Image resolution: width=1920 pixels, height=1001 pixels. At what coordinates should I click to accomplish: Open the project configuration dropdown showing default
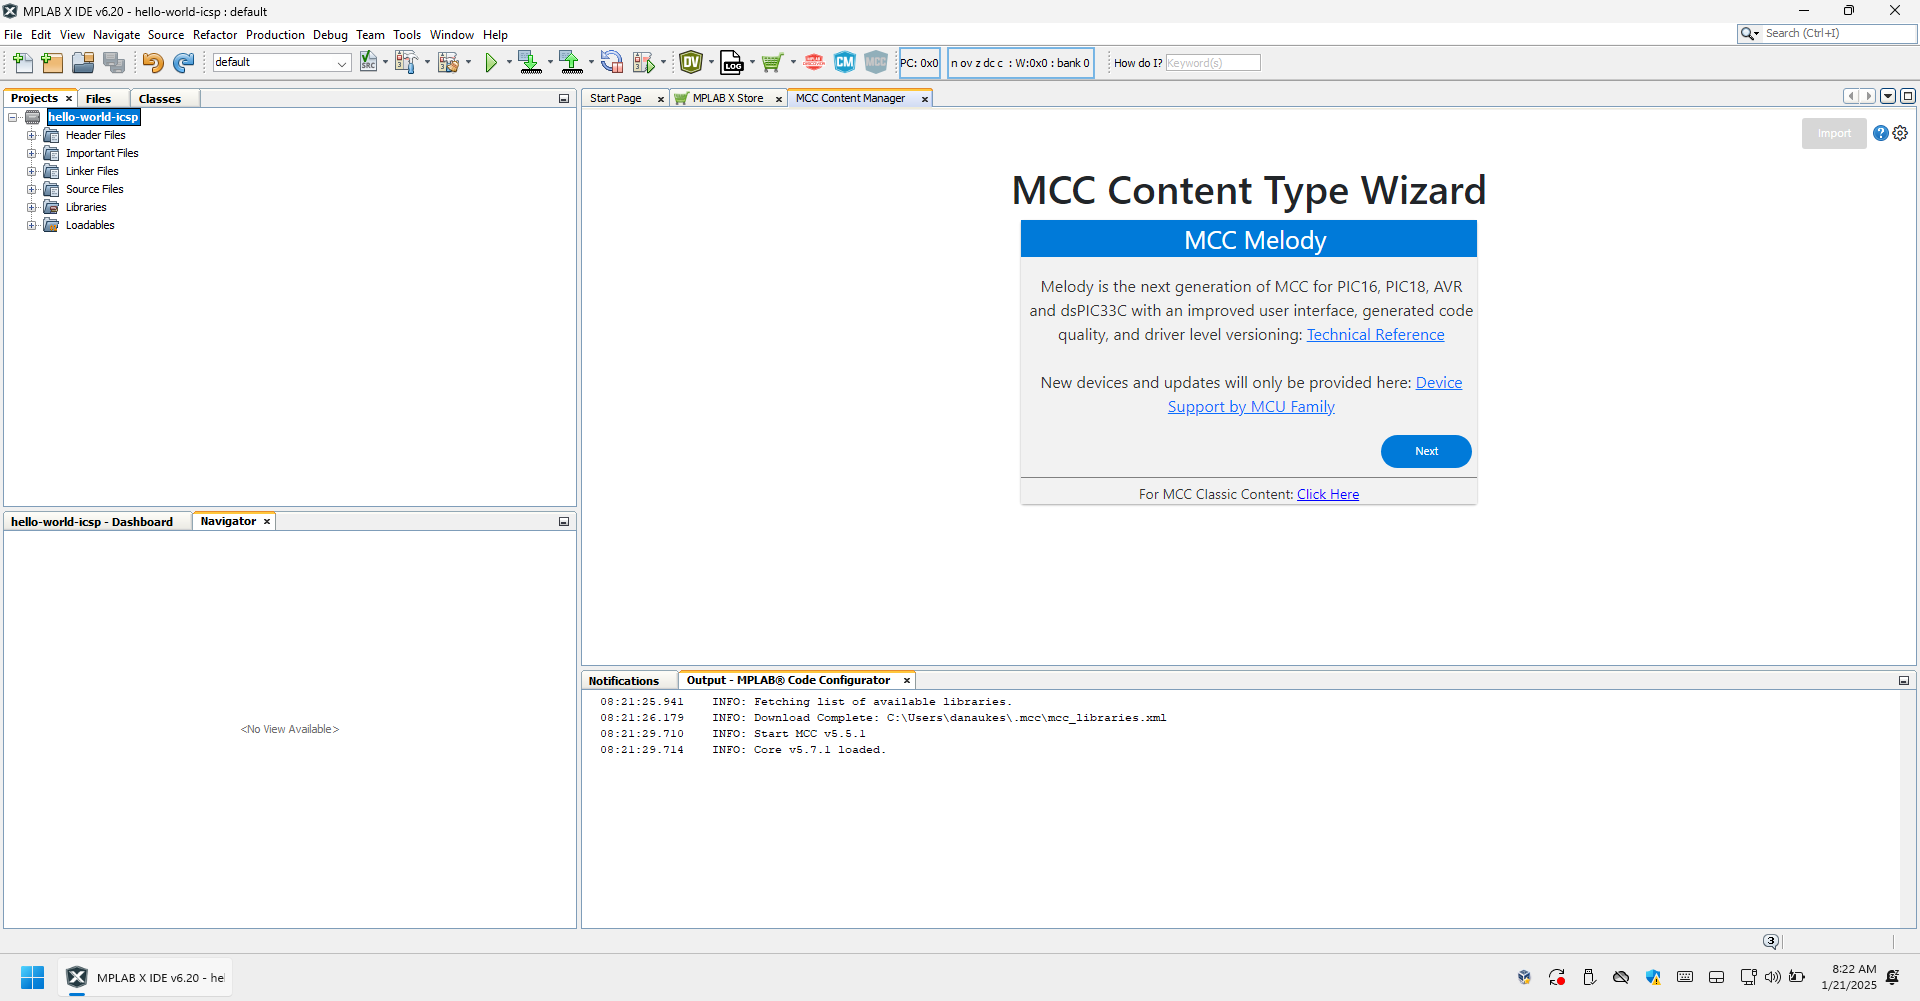(282, 62)
